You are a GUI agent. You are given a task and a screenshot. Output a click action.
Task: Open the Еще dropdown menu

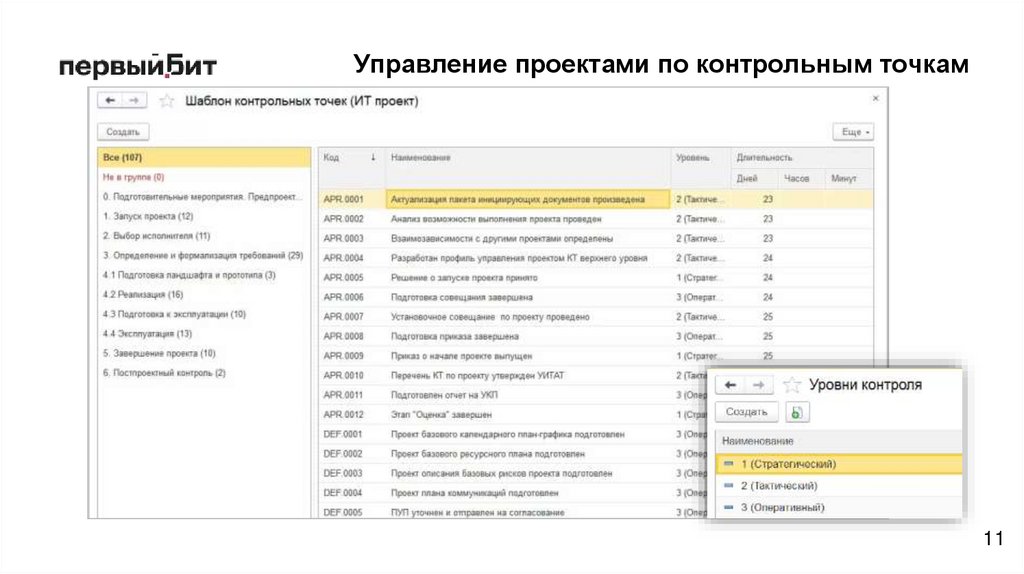point(854,132)
